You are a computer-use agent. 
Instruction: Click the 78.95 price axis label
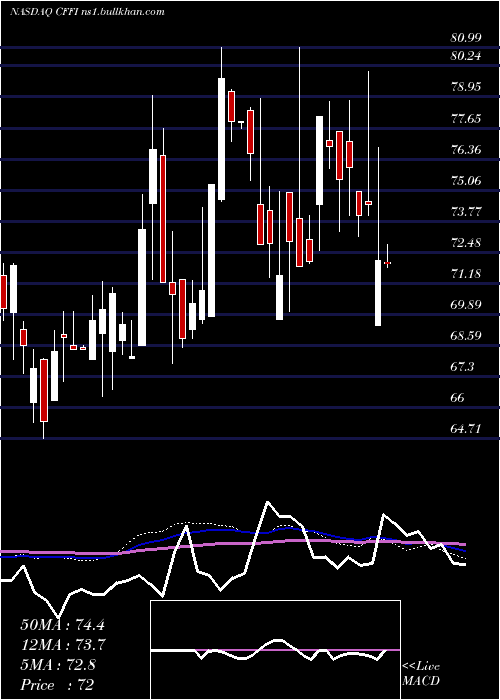click(x=466, y=87)
